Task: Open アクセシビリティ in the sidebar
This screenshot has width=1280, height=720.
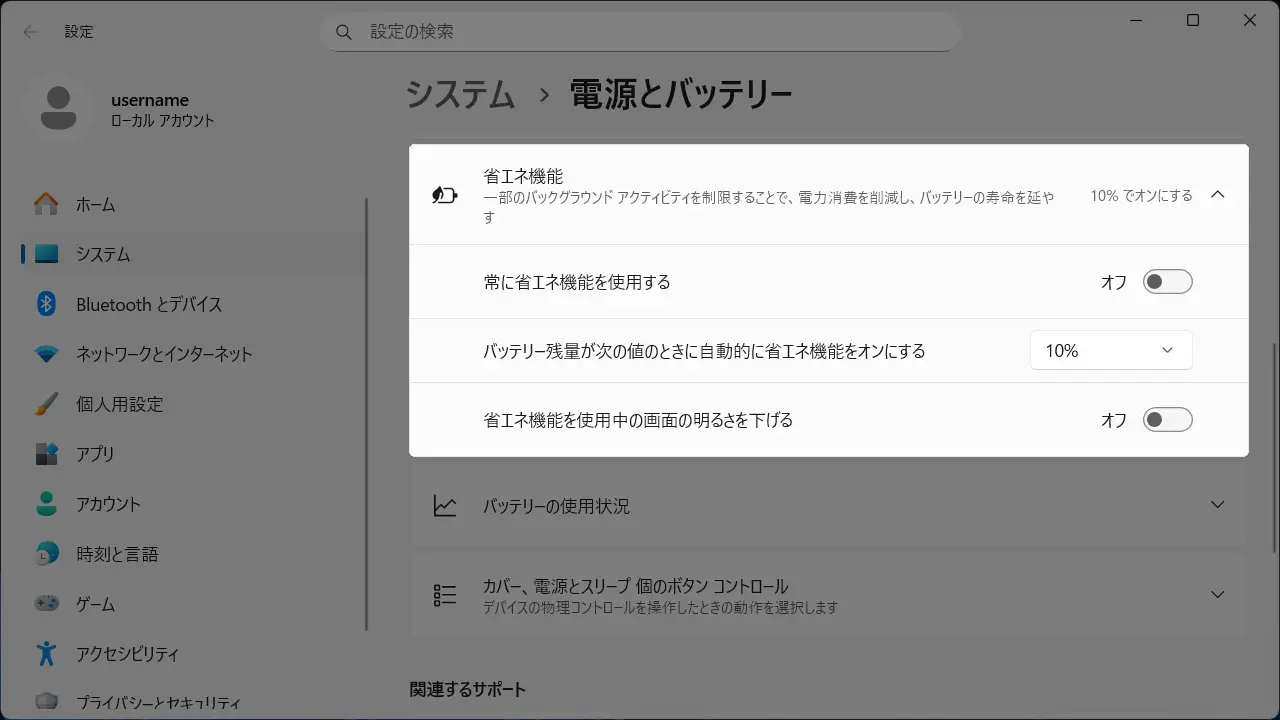Action: coord(127,654)
